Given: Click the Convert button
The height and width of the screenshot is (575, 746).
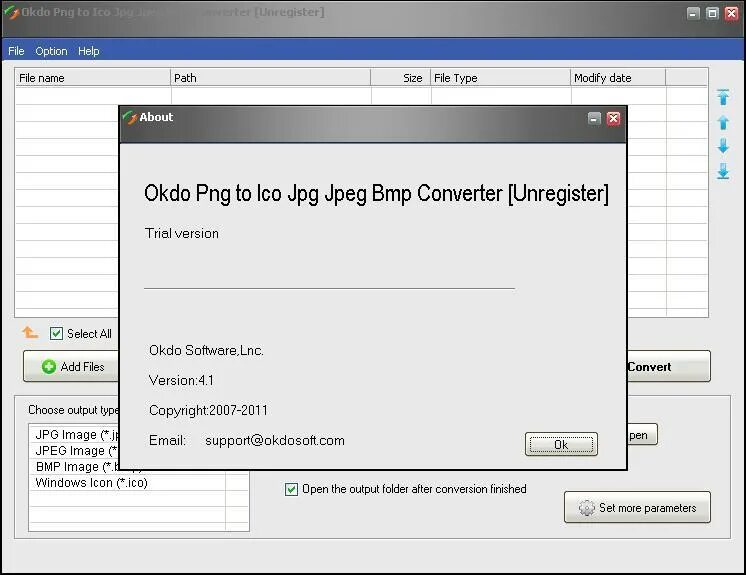Looking at the screenshot, I should pos(668,366).
